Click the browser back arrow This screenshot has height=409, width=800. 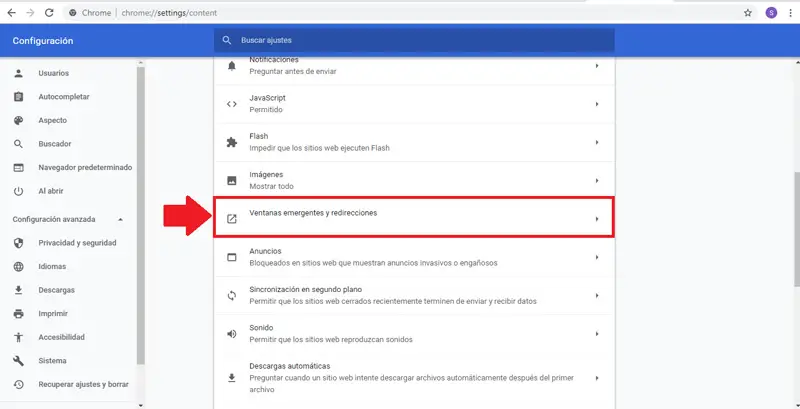coord(11,13)
